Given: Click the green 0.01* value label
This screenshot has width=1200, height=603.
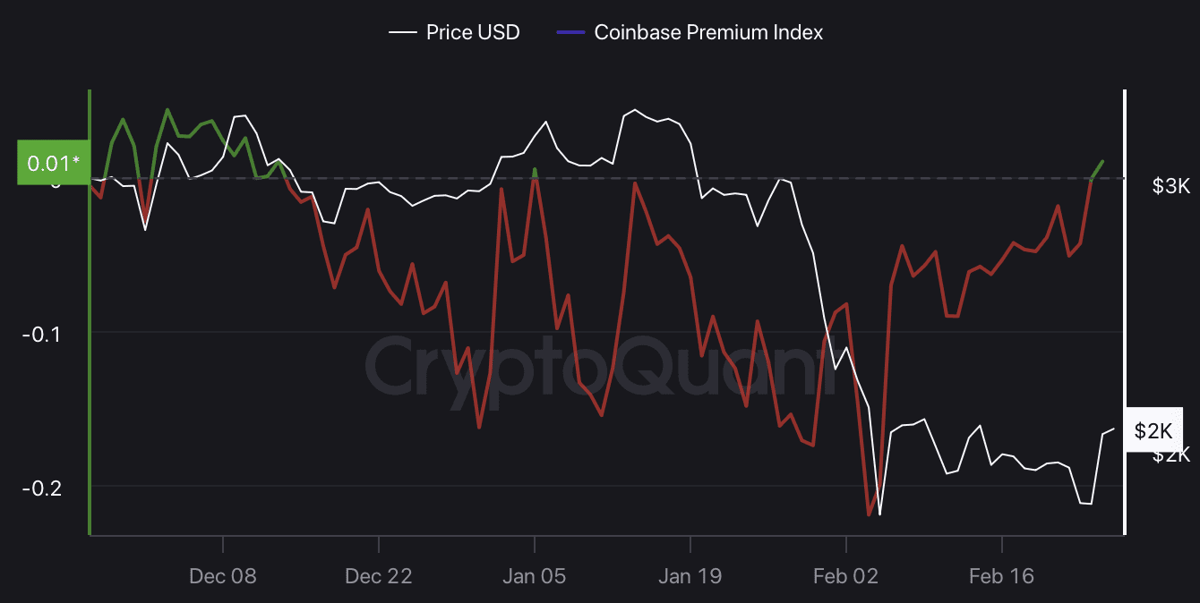Looking at the screenshot, I should [x=52, y=163].
